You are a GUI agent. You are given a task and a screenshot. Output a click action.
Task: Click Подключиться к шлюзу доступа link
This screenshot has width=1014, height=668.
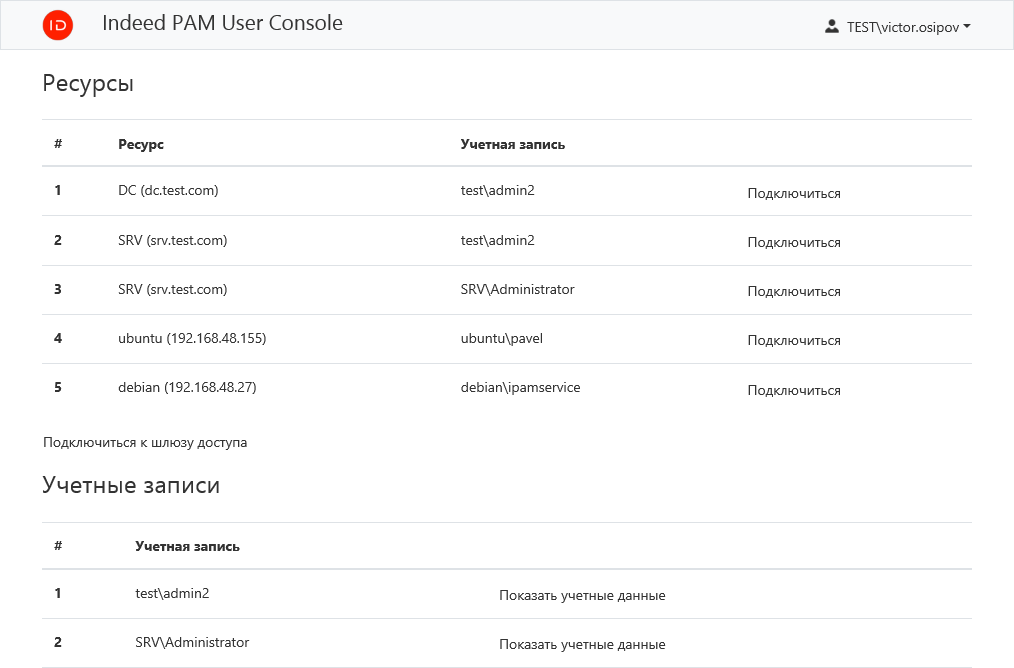click(x=145, y=442)
